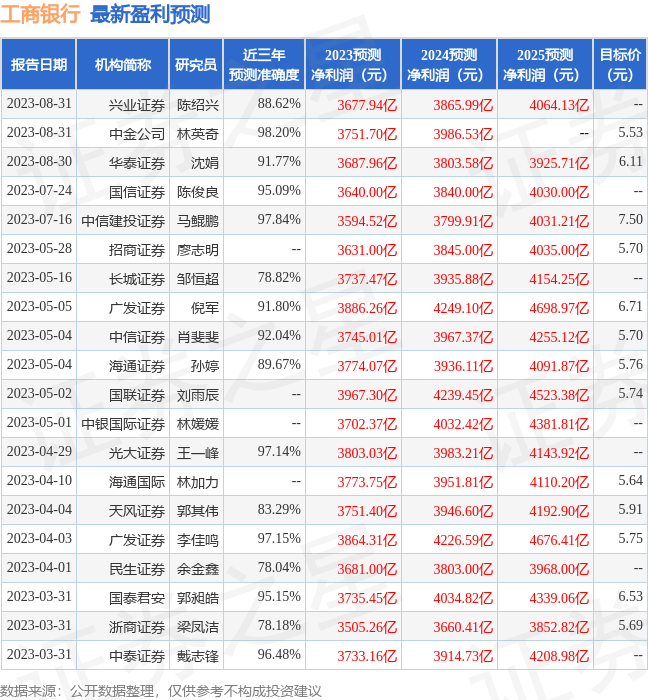Image resolution: width=648 pixels, height=700 pixels.
Task: Click analyst name 余金鑫
Action: pyautogui.click(x=198, y=569)
